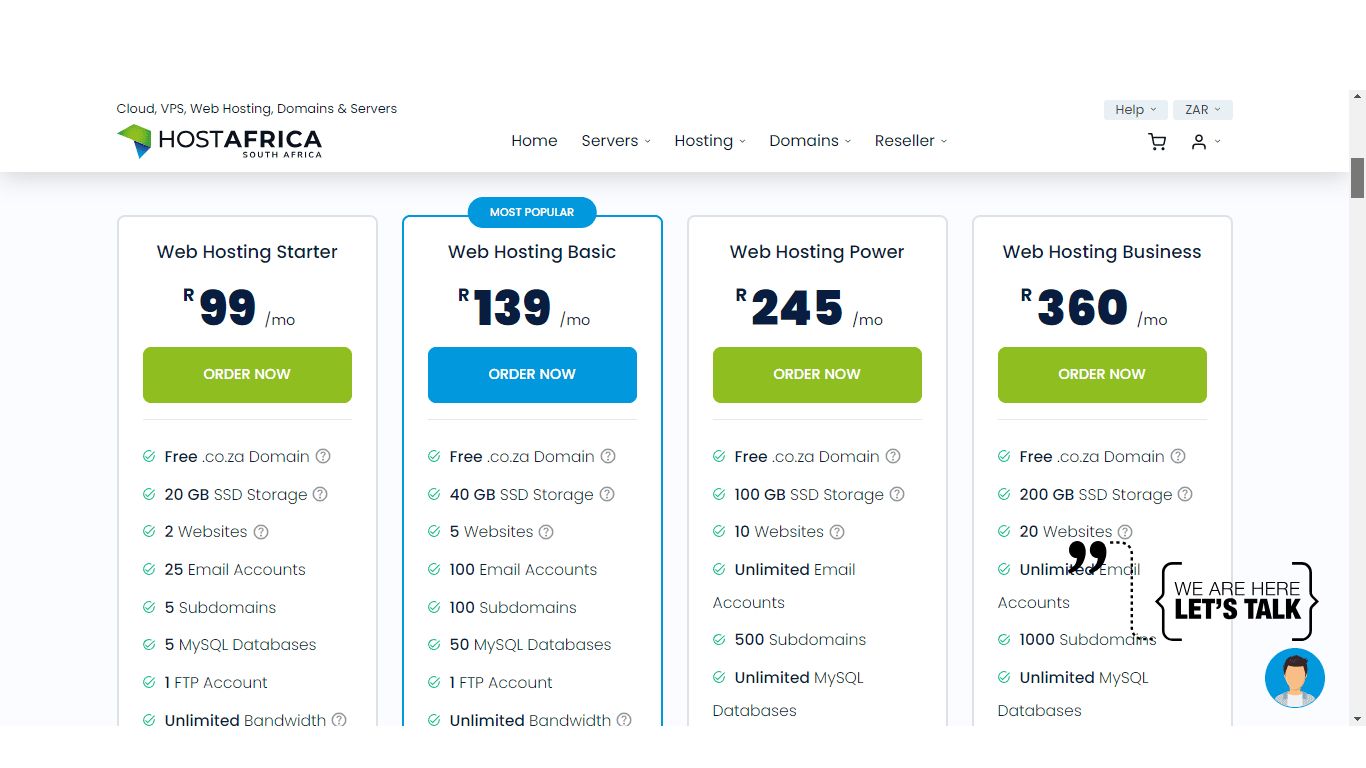Click the Web Hosting Business title
This screenshot has height=768, width=1366.
click(1102, 252)
